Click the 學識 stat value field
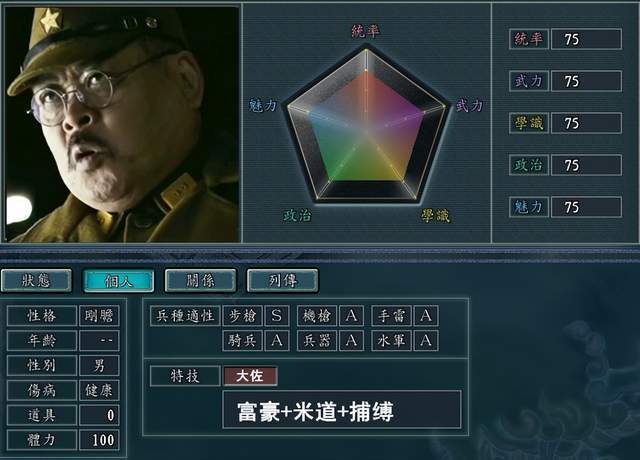 coord(586,123)
